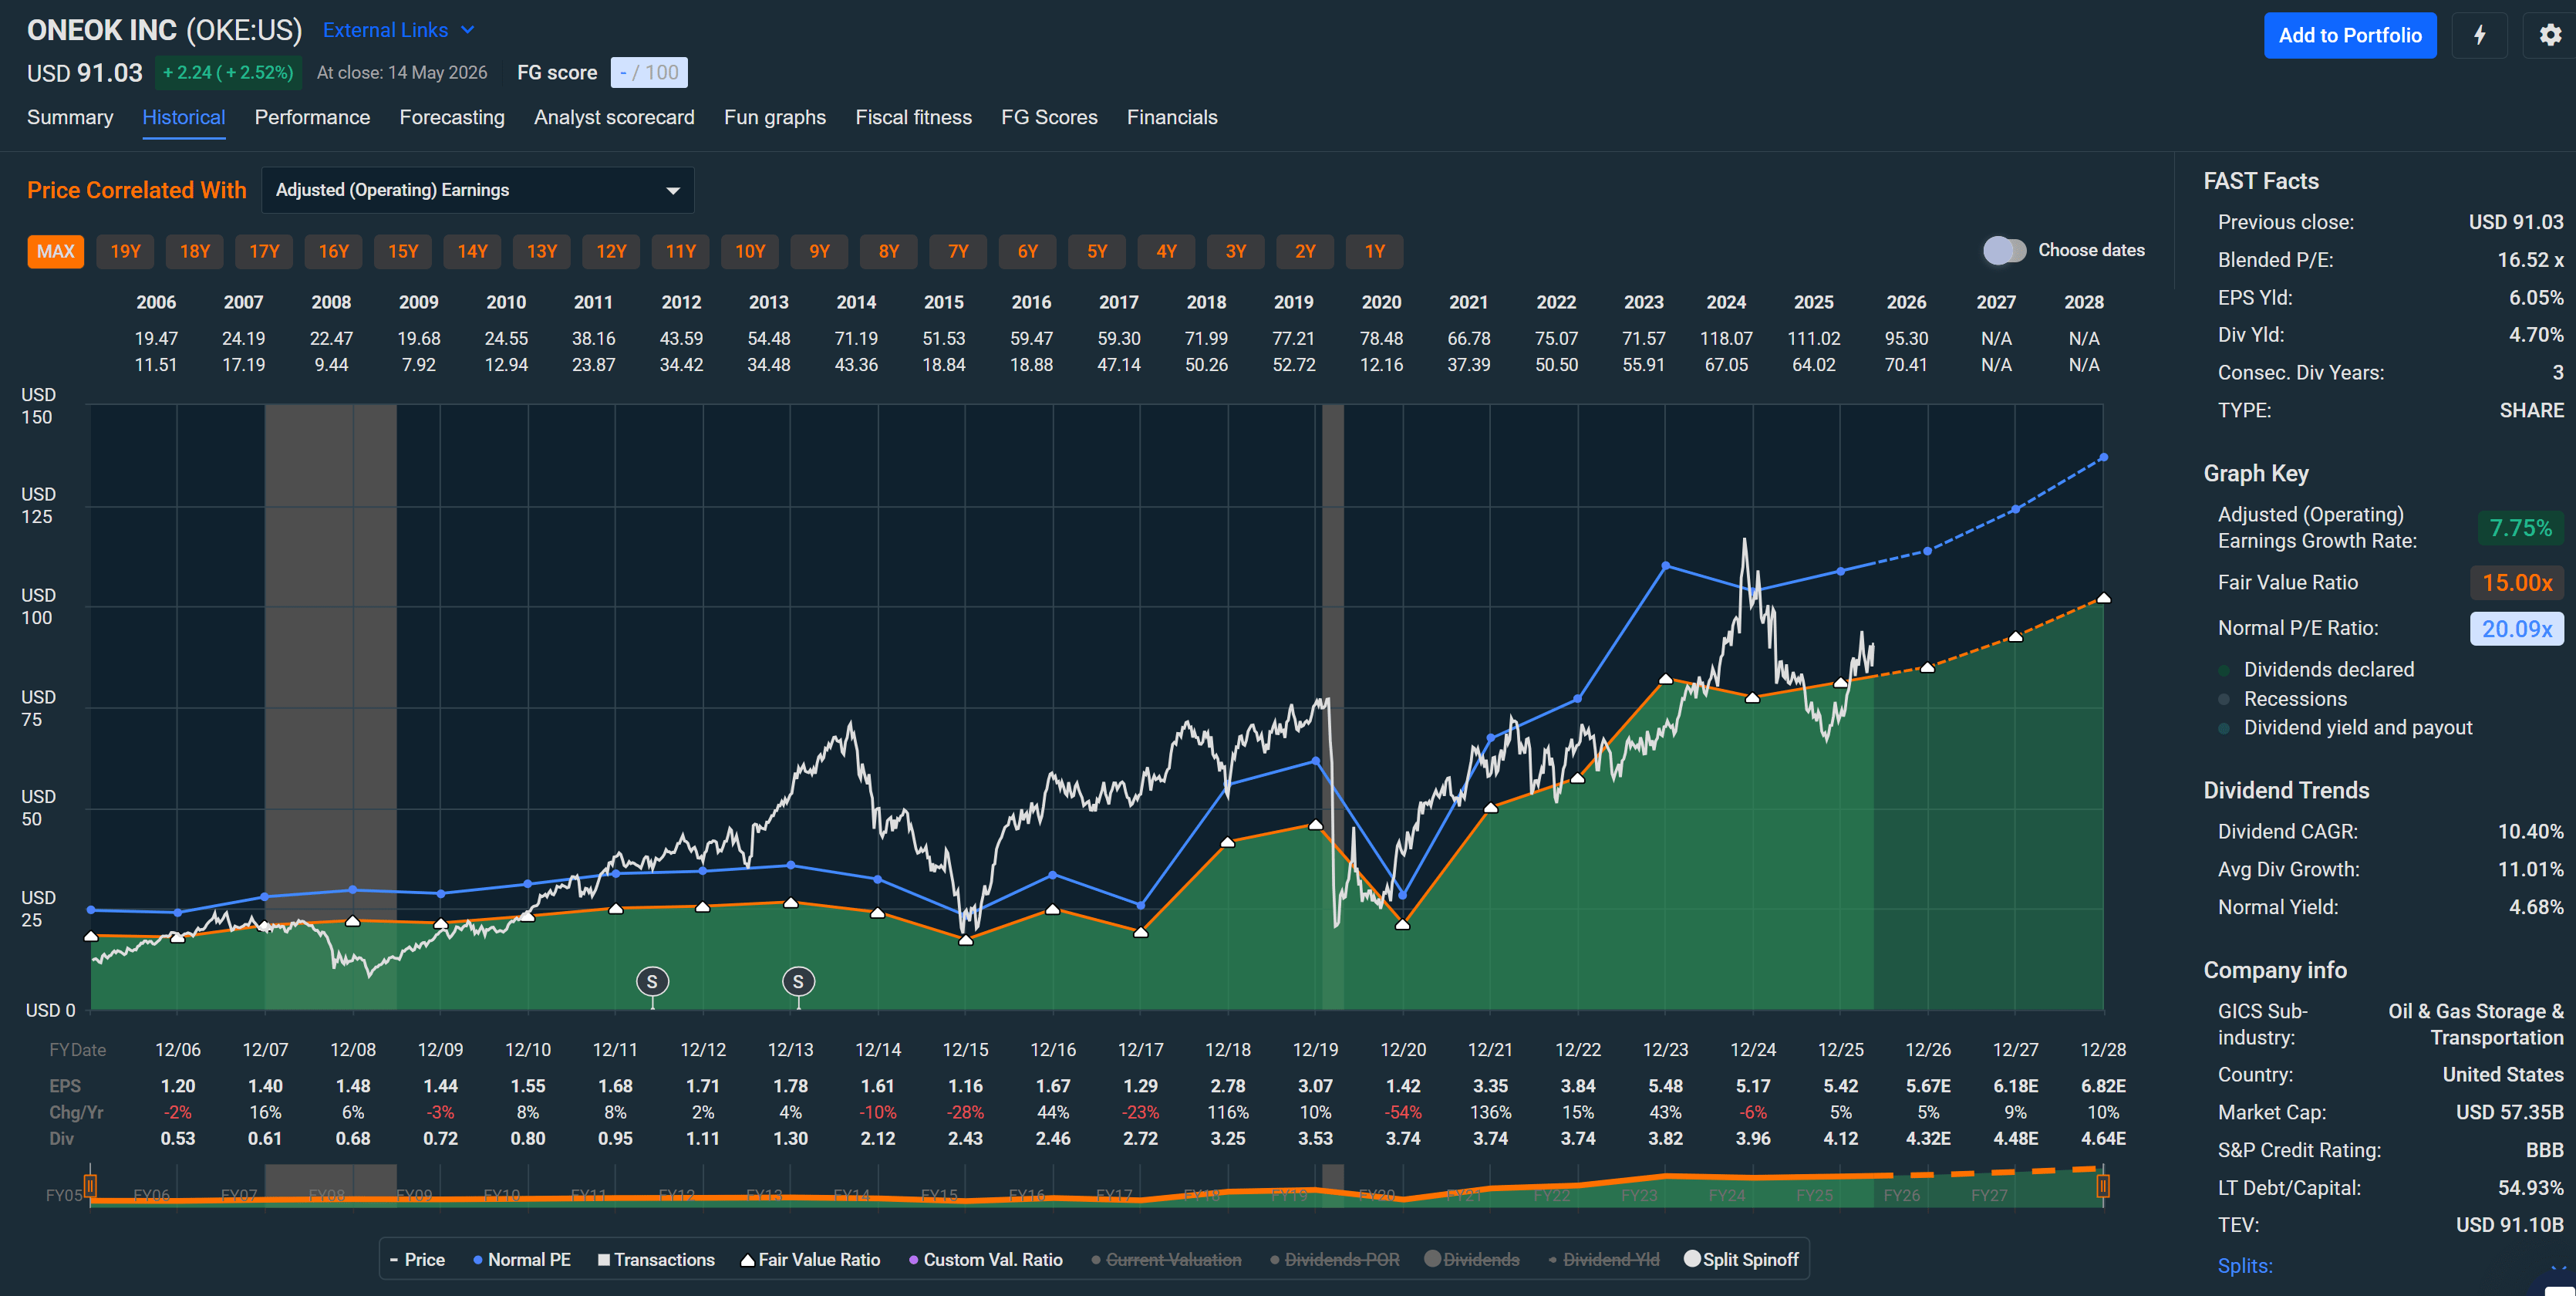Click the Dividend CAGR value 10.40%
Viewport: 2576px width, 1296px height.
tap(2530, 832)
